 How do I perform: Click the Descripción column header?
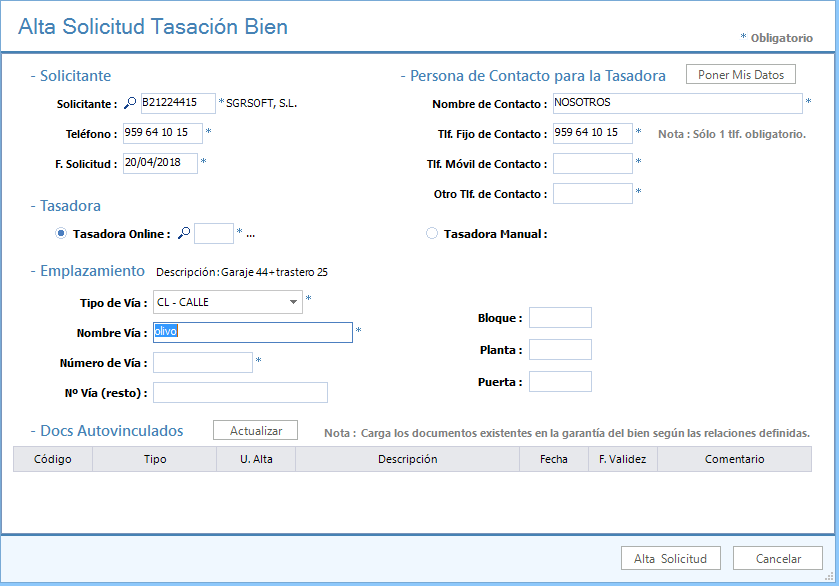(407, 459)
